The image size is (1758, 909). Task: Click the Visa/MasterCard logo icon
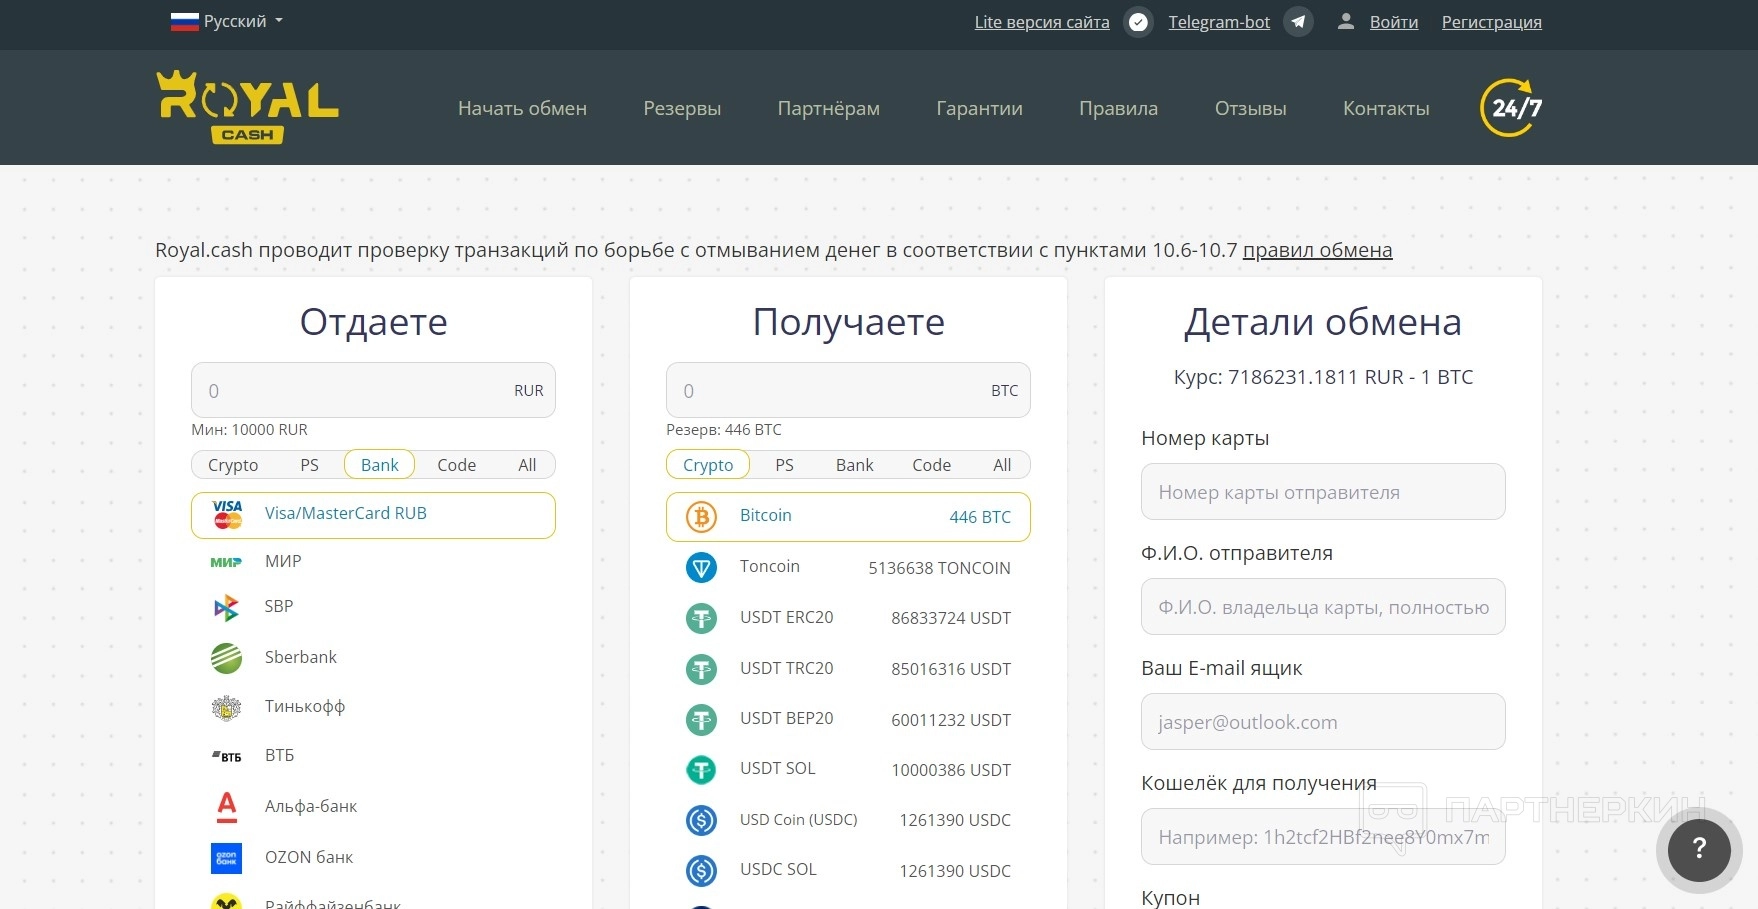227,514
